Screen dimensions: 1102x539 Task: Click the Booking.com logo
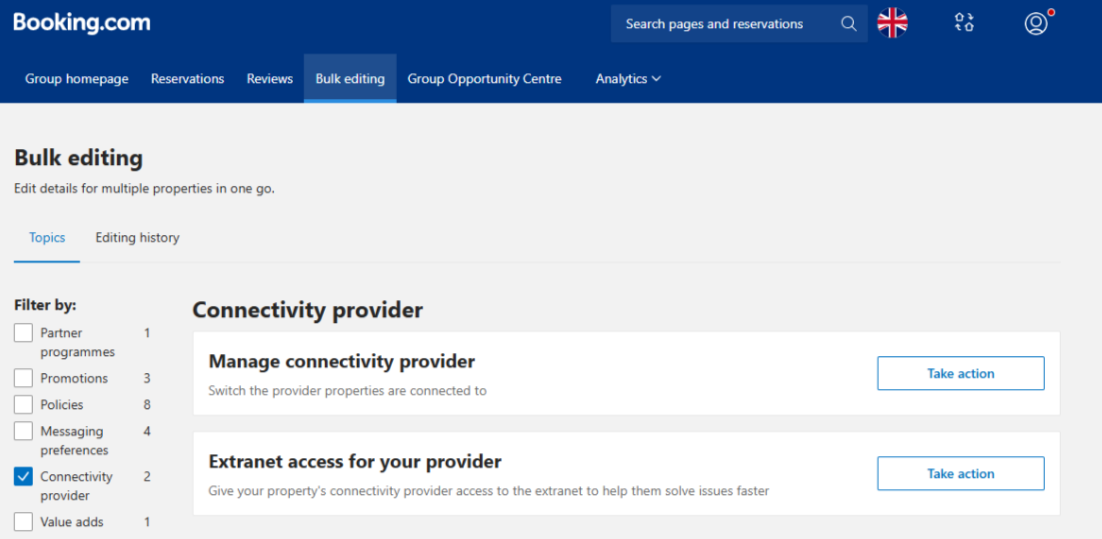coord(82,23)
